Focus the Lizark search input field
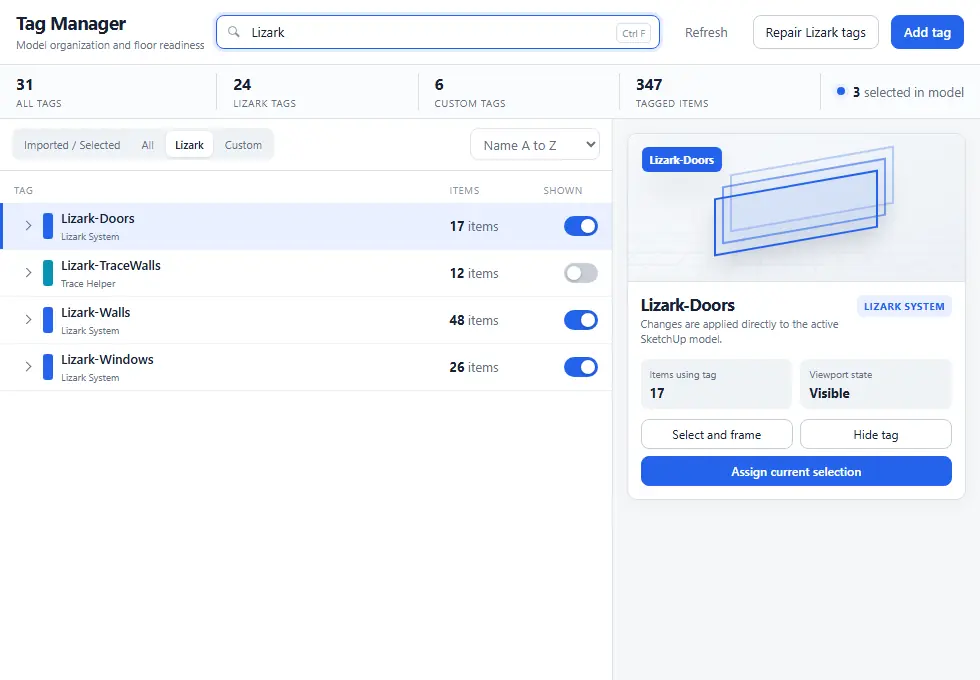Image resolution: width=980 pixels, height=680 pixels. point(438,32)
